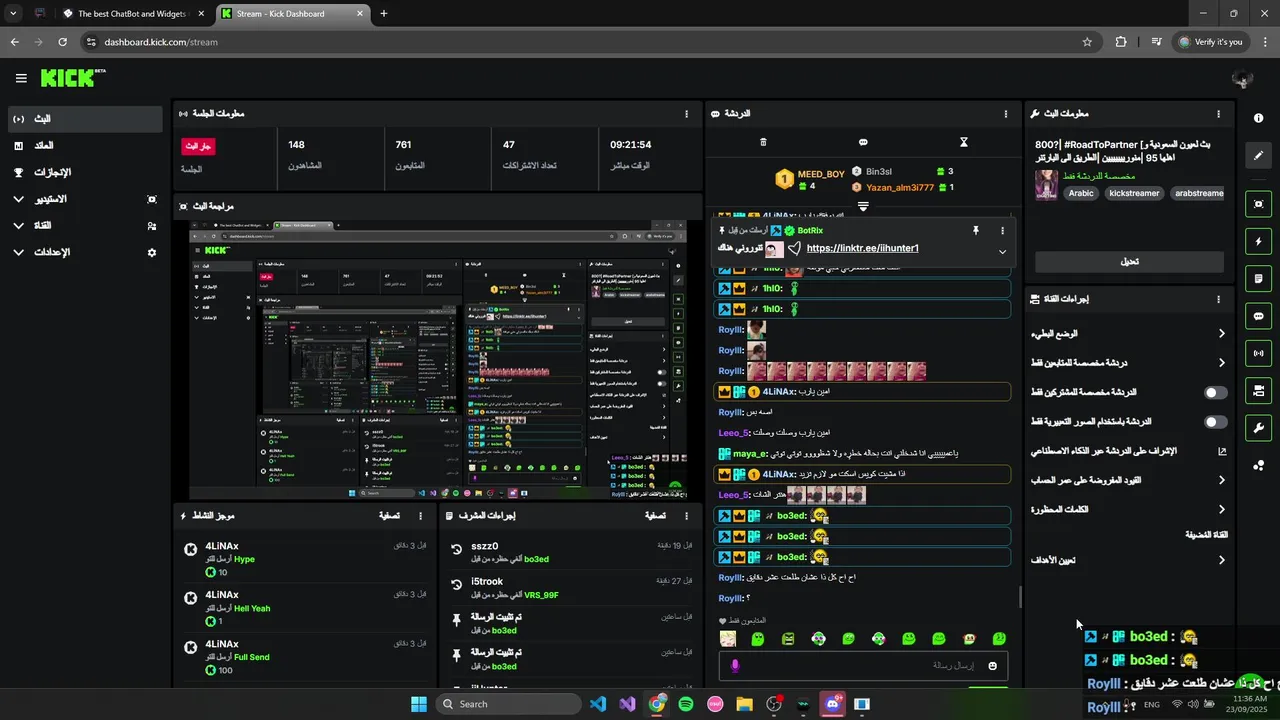Image resolution: width=1280 pixels, height=720 pixels.
Task: Open three-dot menu of stream info panel
Action: point(1218,114)
